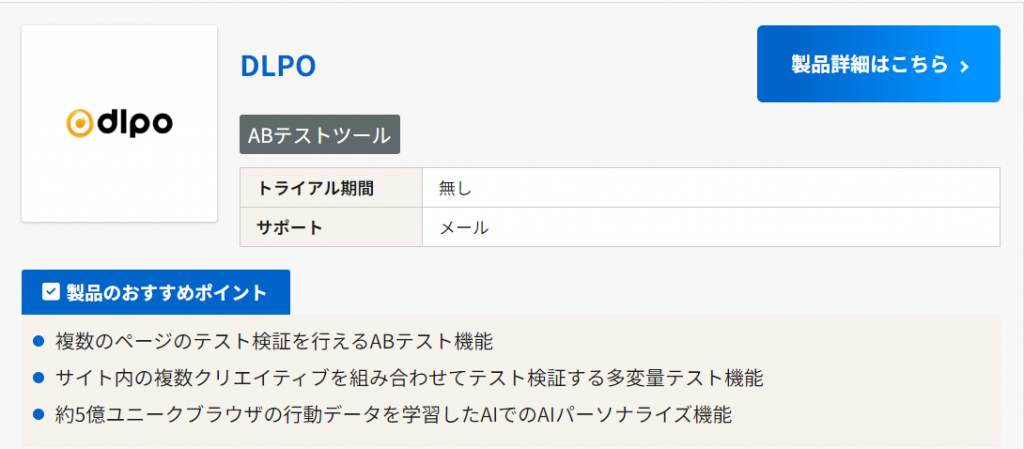The width and height of the screenshot is (1024, 449).
Task: Open the dlpo logo image
Action: pyautogui.click(x=119, y=123)
